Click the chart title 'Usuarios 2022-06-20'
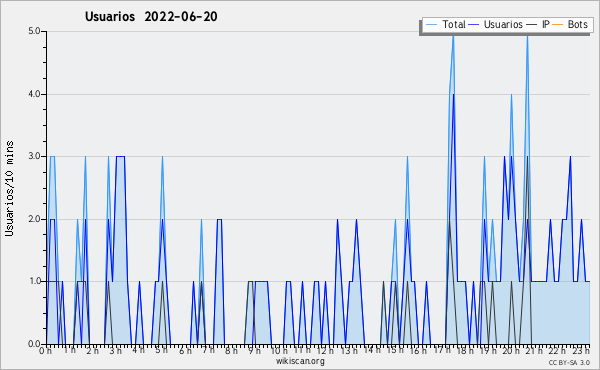This screenshot has width=600, height=370. (151, 16)
